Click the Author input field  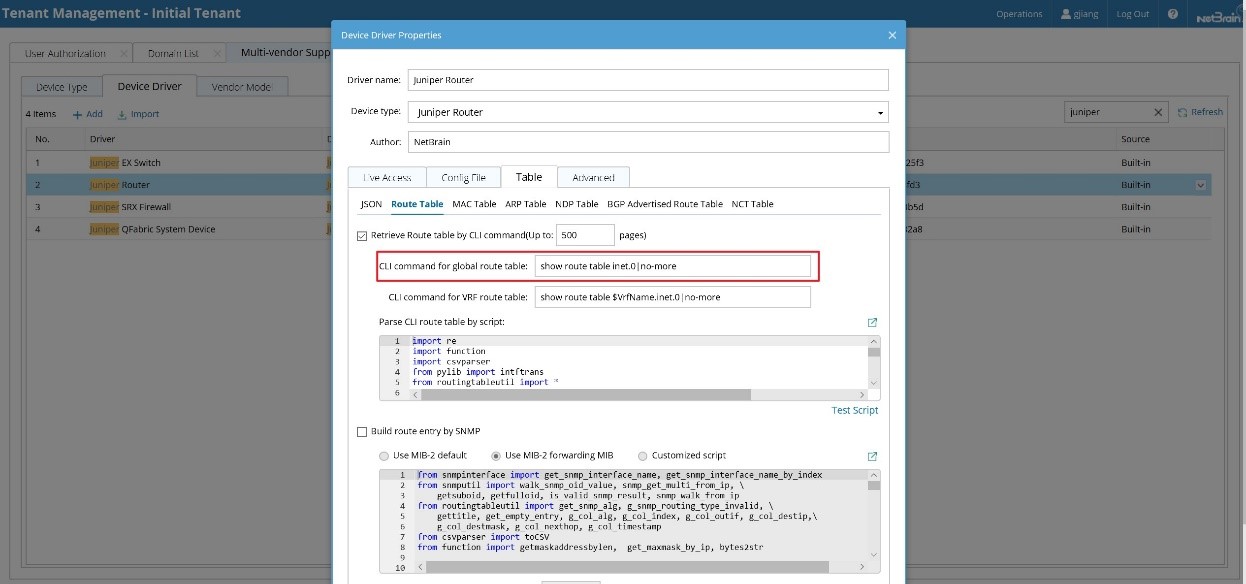(648, 142)
